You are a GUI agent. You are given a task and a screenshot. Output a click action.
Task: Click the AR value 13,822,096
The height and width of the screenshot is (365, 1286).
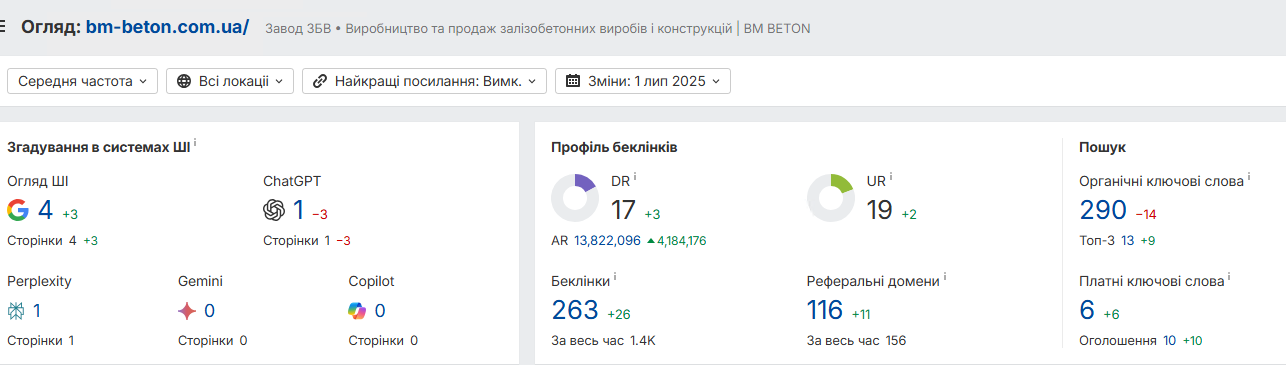pos(607,240)
